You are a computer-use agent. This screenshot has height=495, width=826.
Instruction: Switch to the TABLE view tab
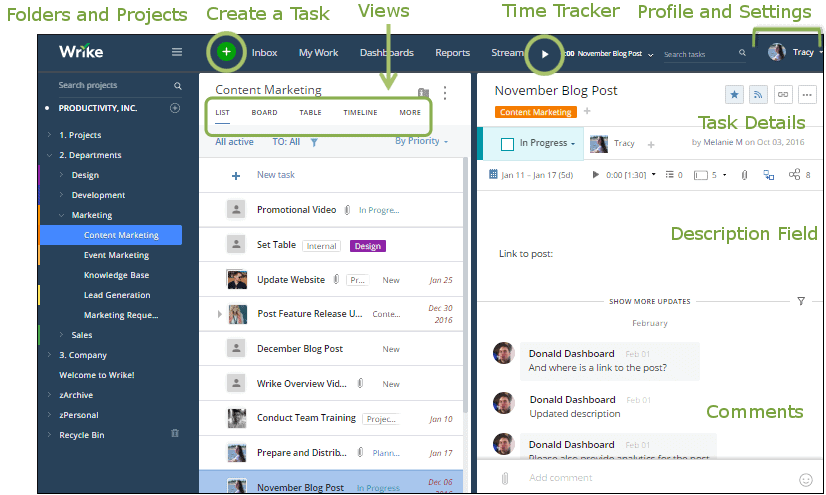coord(310,113)
